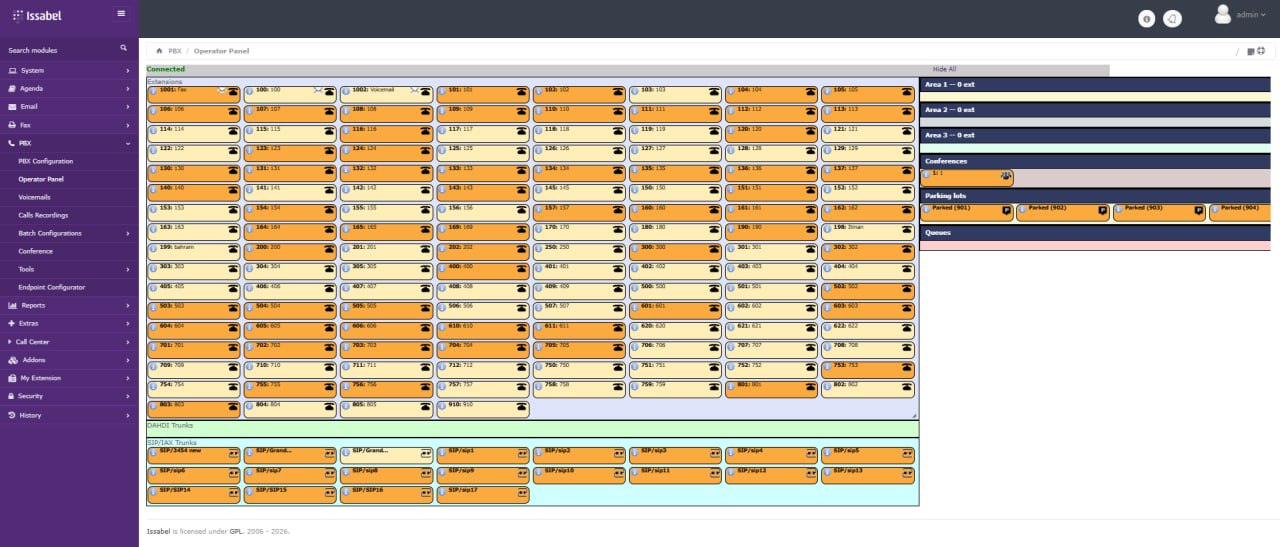This screenshot has width=1280, height=547.
Task: Open the mail envelope icon on 1001 Fax
Action: pyautogui.click(x=222, y=90)
